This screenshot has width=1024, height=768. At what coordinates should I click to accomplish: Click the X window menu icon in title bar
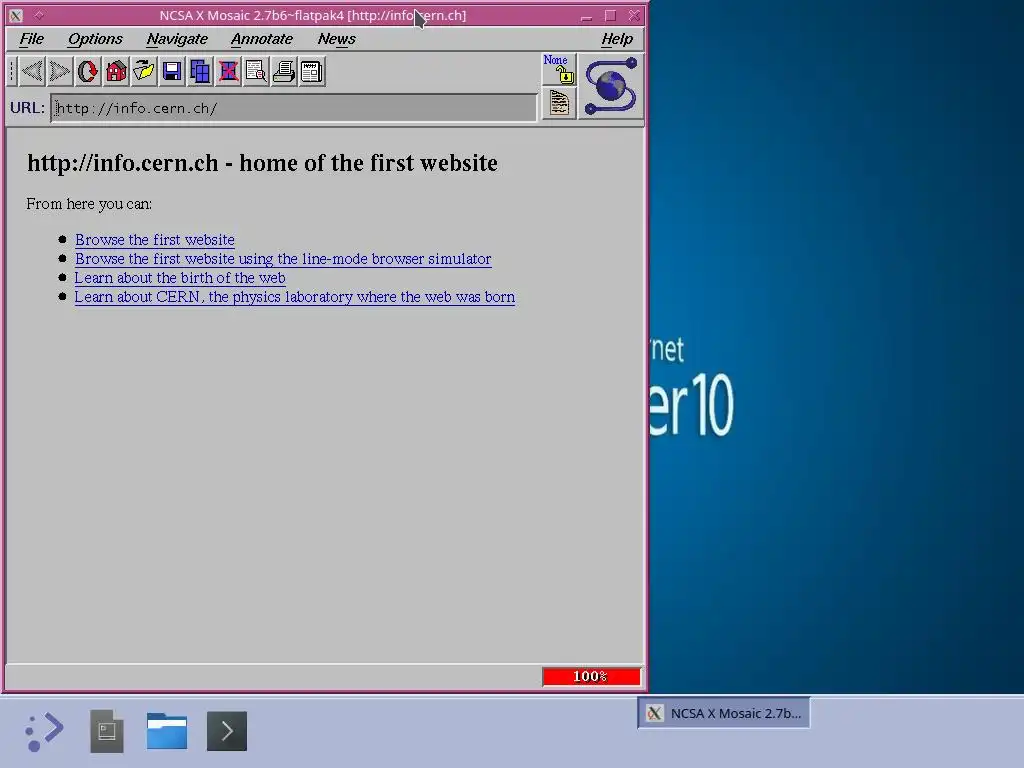(16, 16)
